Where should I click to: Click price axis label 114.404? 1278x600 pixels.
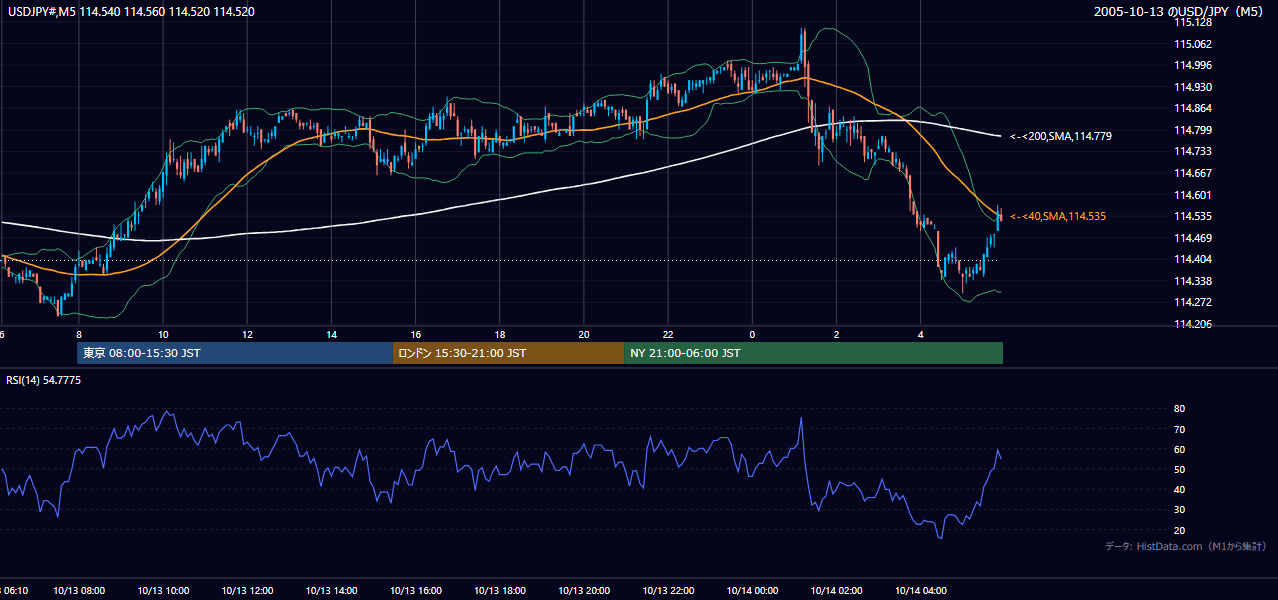coord(1192,259)
